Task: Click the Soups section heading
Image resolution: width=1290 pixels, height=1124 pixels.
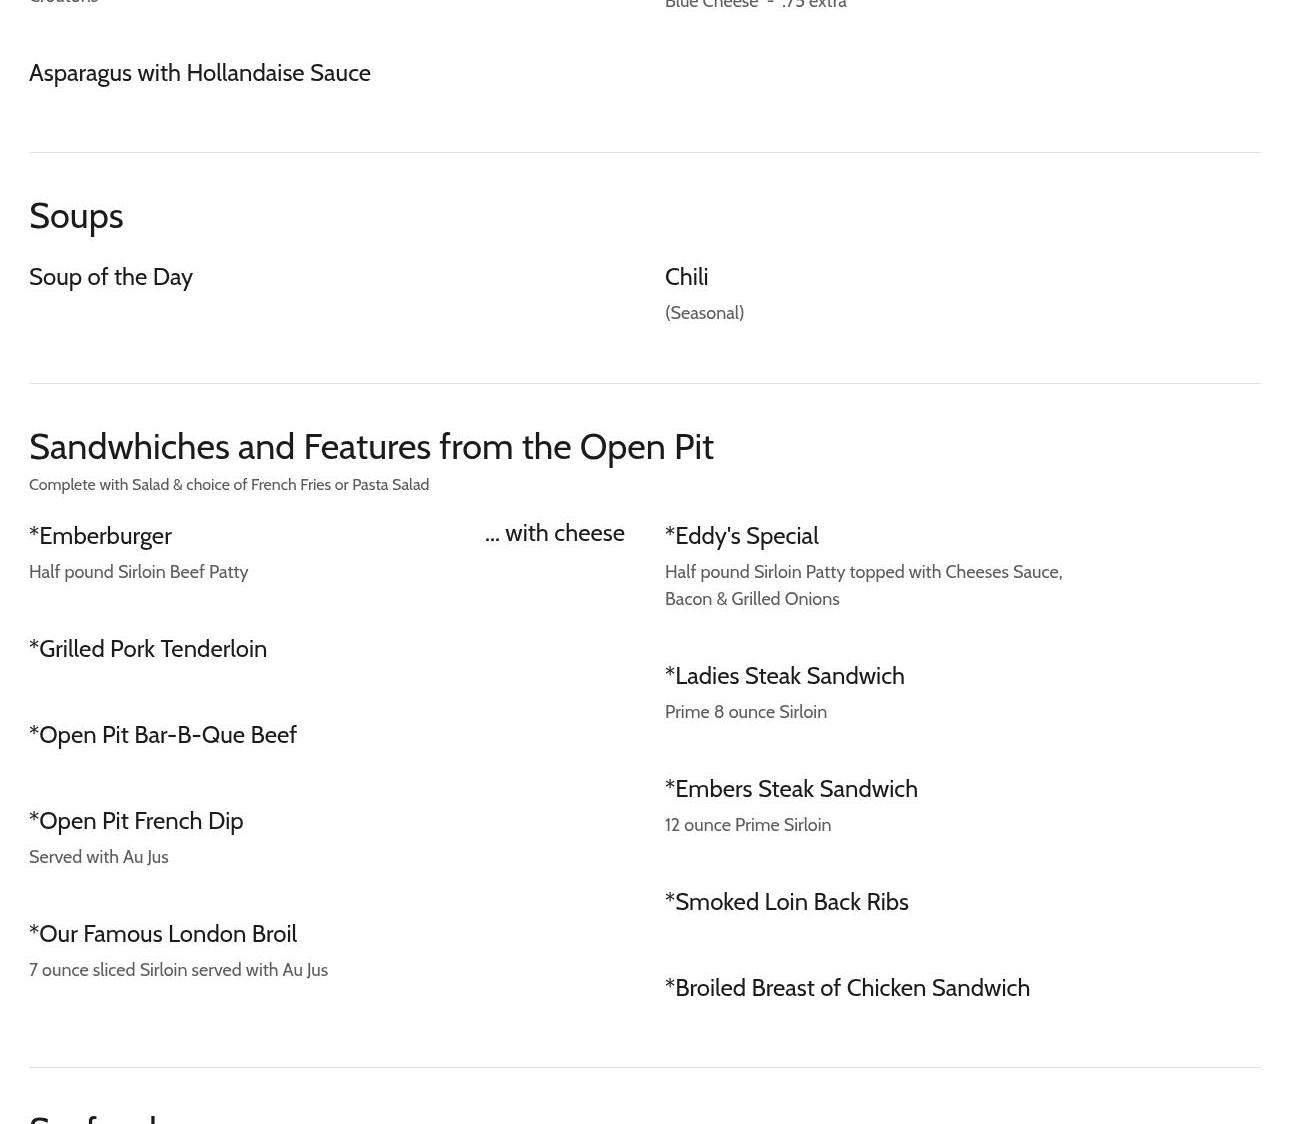Action: pyautogui.click(x=76, y=216)
